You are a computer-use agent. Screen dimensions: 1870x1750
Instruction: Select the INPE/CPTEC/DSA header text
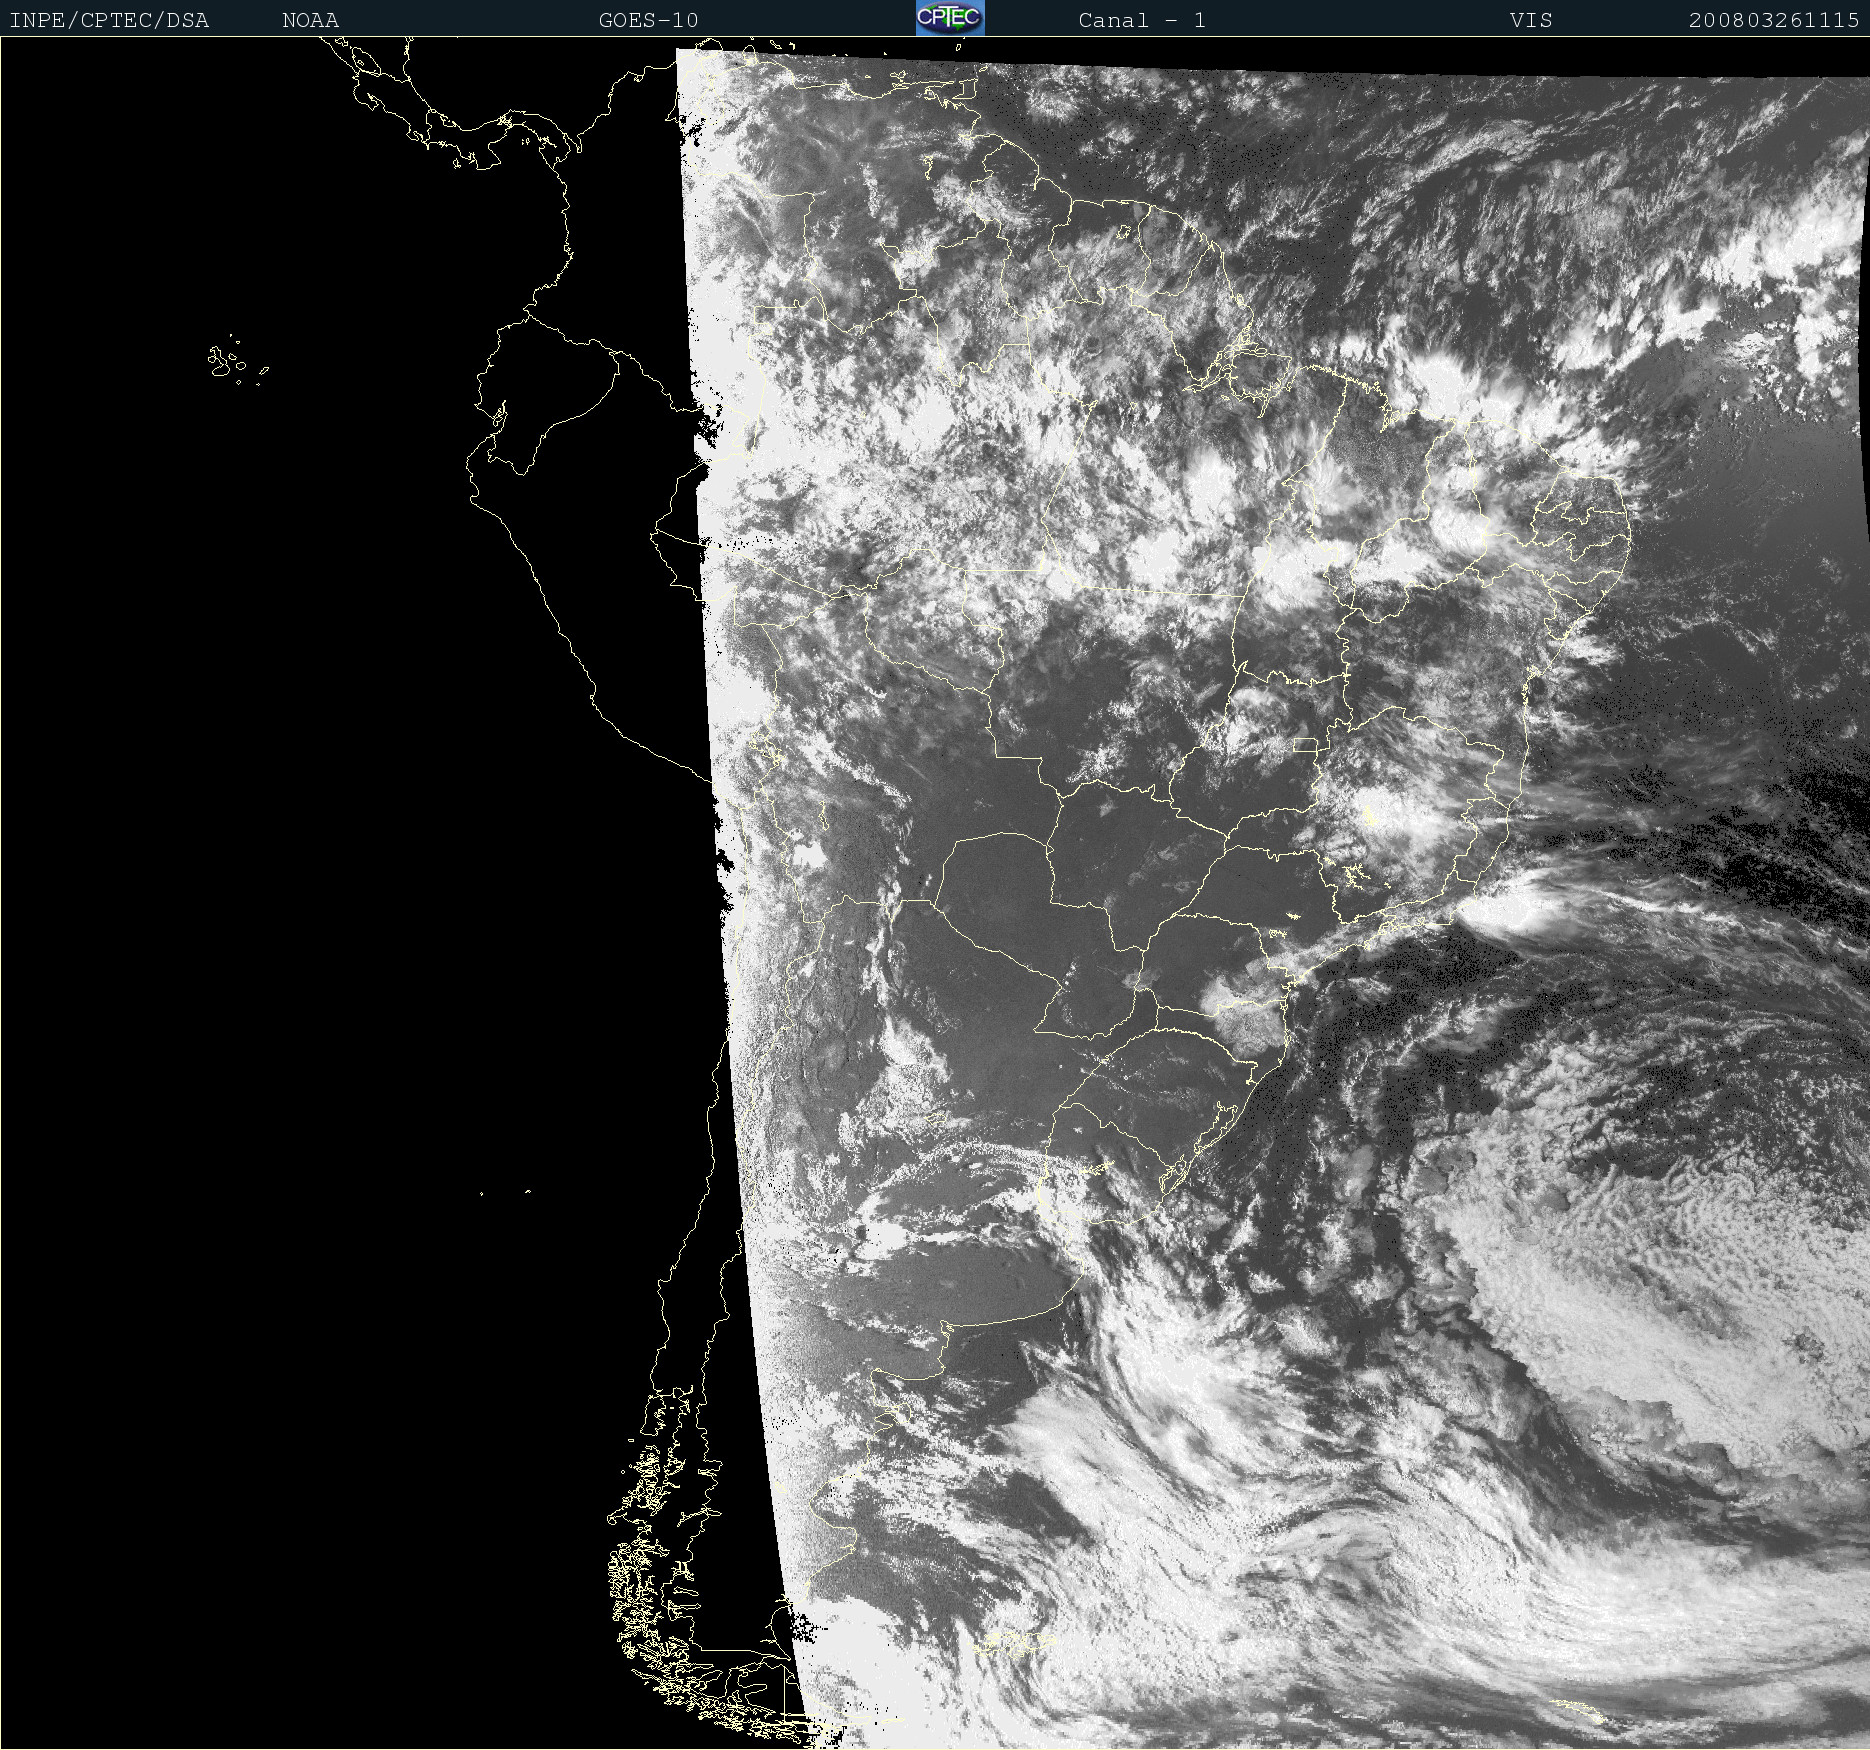click(x=109, y=20)
